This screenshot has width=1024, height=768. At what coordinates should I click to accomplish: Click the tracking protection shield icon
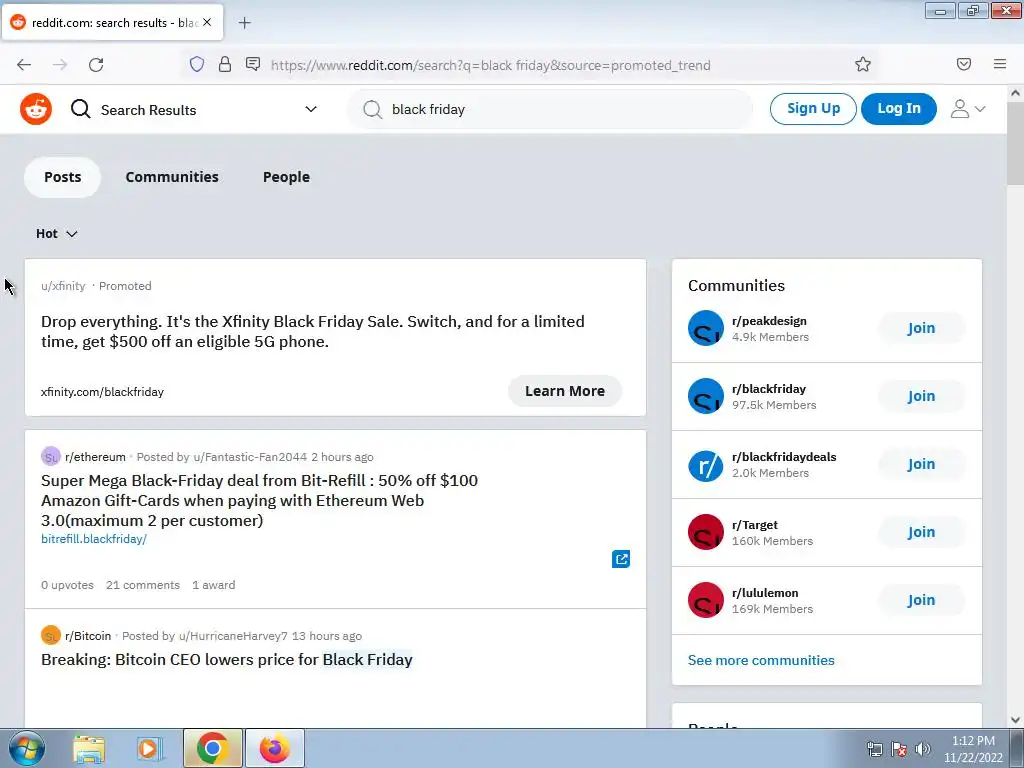click(197, 64)
